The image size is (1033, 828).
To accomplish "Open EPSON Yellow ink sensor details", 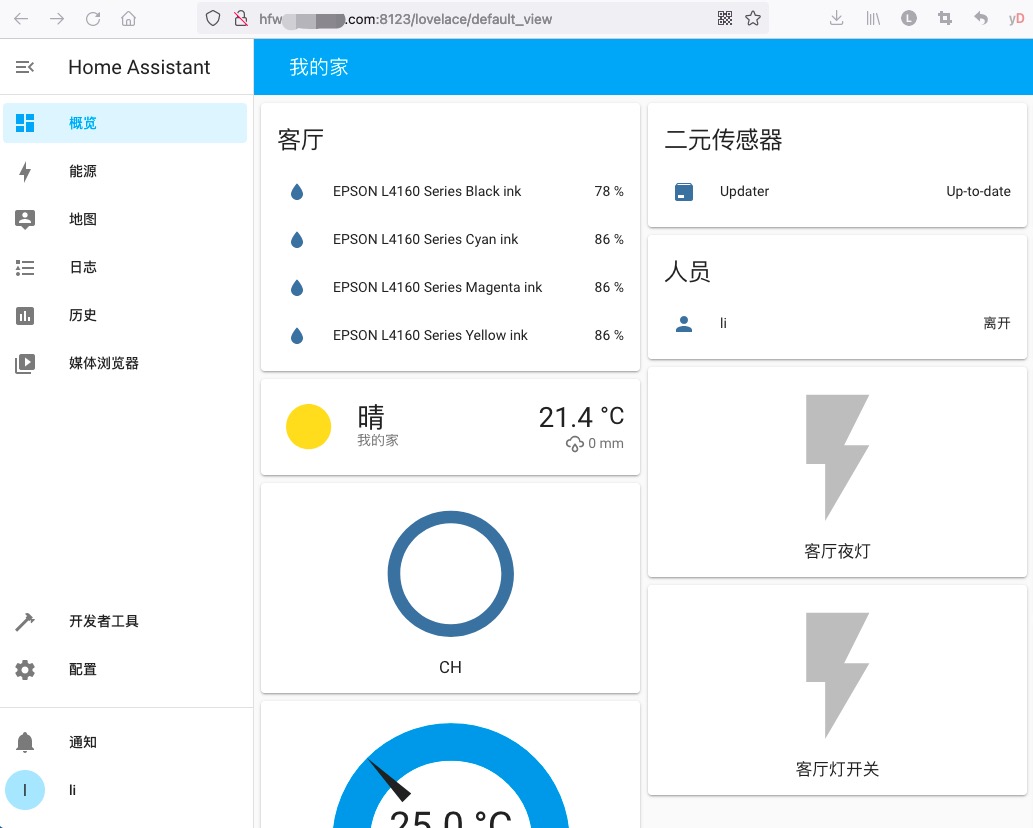I will (x=451, y=335).
